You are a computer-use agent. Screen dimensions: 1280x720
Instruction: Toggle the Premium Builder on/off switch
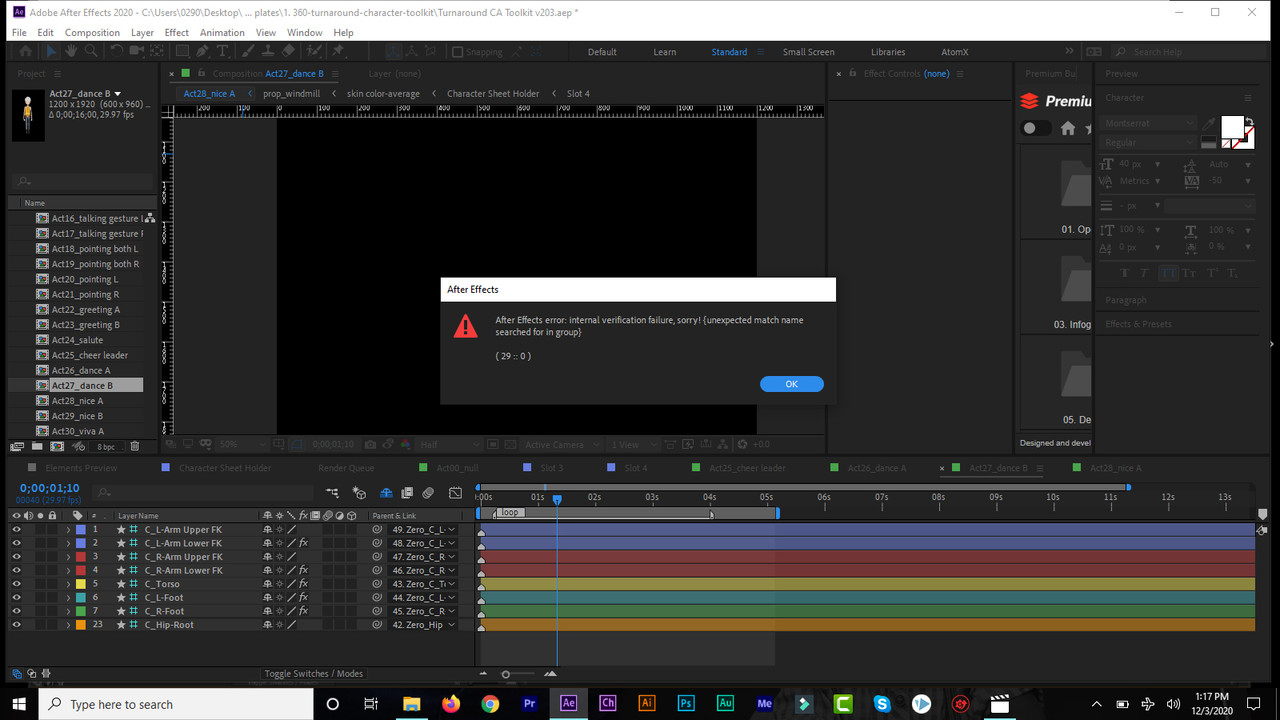1036,128
